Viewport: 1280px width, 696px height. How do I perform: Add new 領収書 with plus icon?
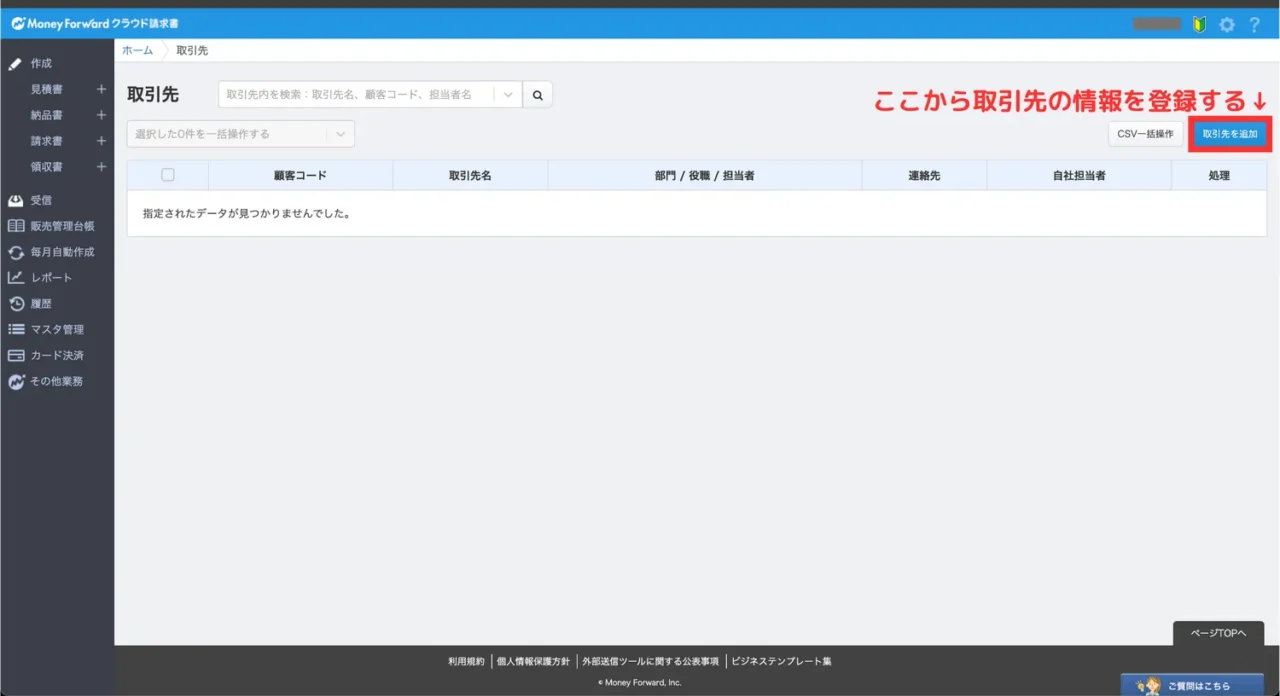coord(101,167)
